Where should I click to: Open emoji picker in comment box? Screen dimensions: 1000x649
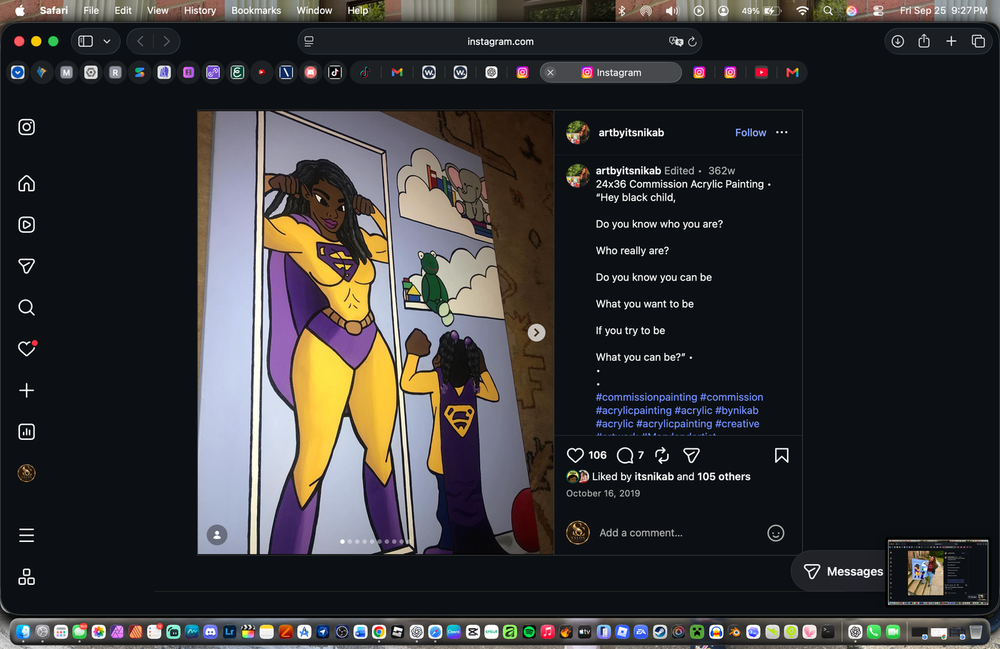click(776, 533)
